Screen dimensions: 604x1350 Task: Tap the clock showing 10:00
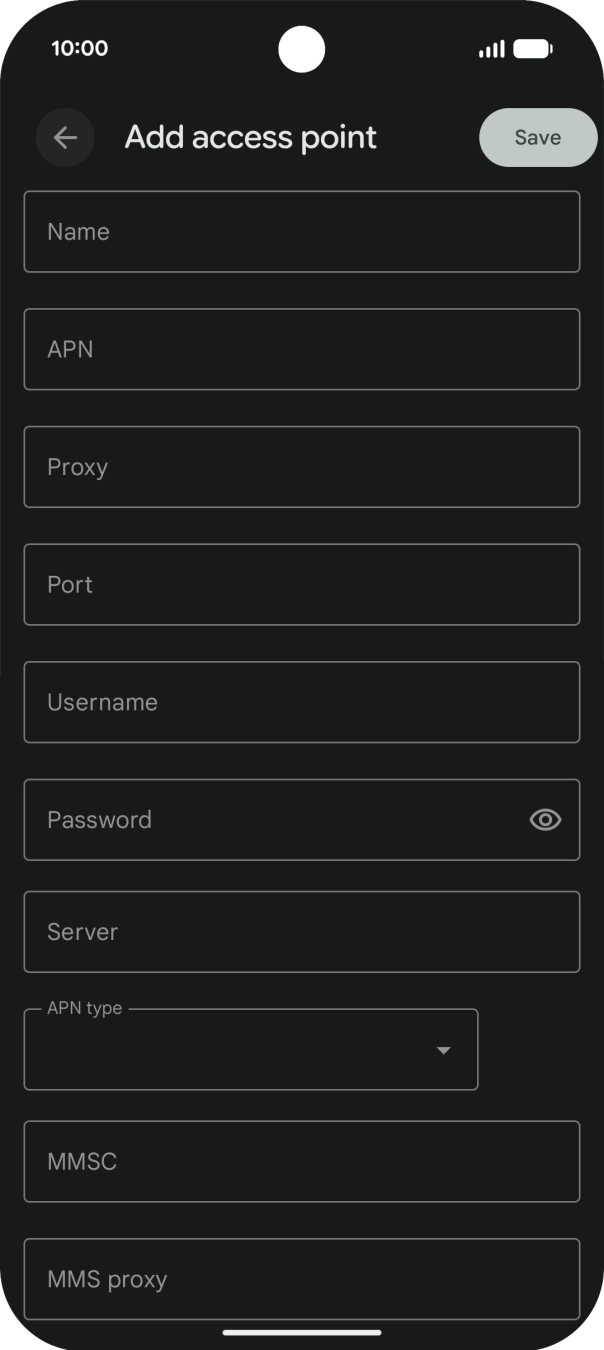click(78, 47)
